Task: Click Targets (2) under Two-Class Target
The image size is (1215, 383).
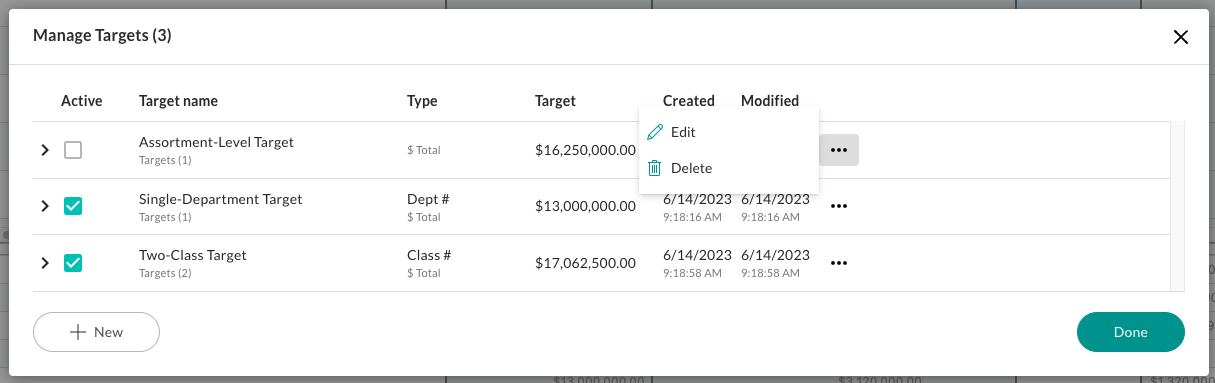Action: point(165,273)
